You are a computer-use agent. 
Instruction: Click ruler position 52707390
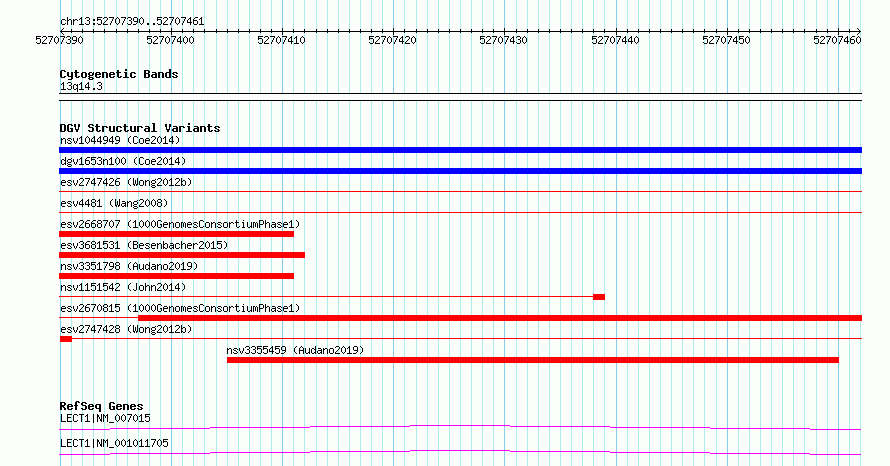click(59, 40)
